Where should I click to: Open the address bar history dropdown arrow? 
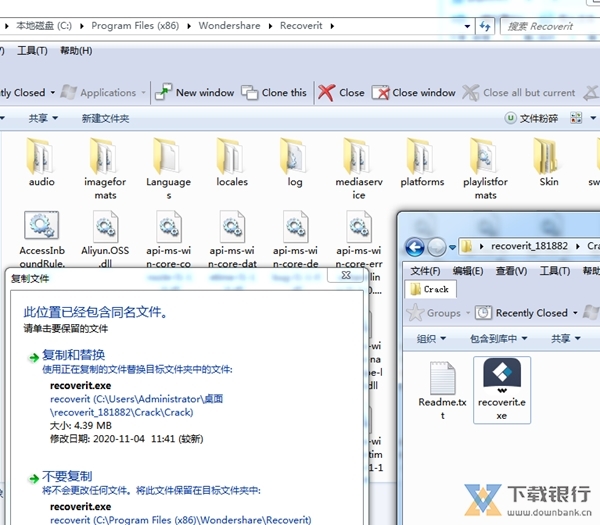[x=467, y=26]
